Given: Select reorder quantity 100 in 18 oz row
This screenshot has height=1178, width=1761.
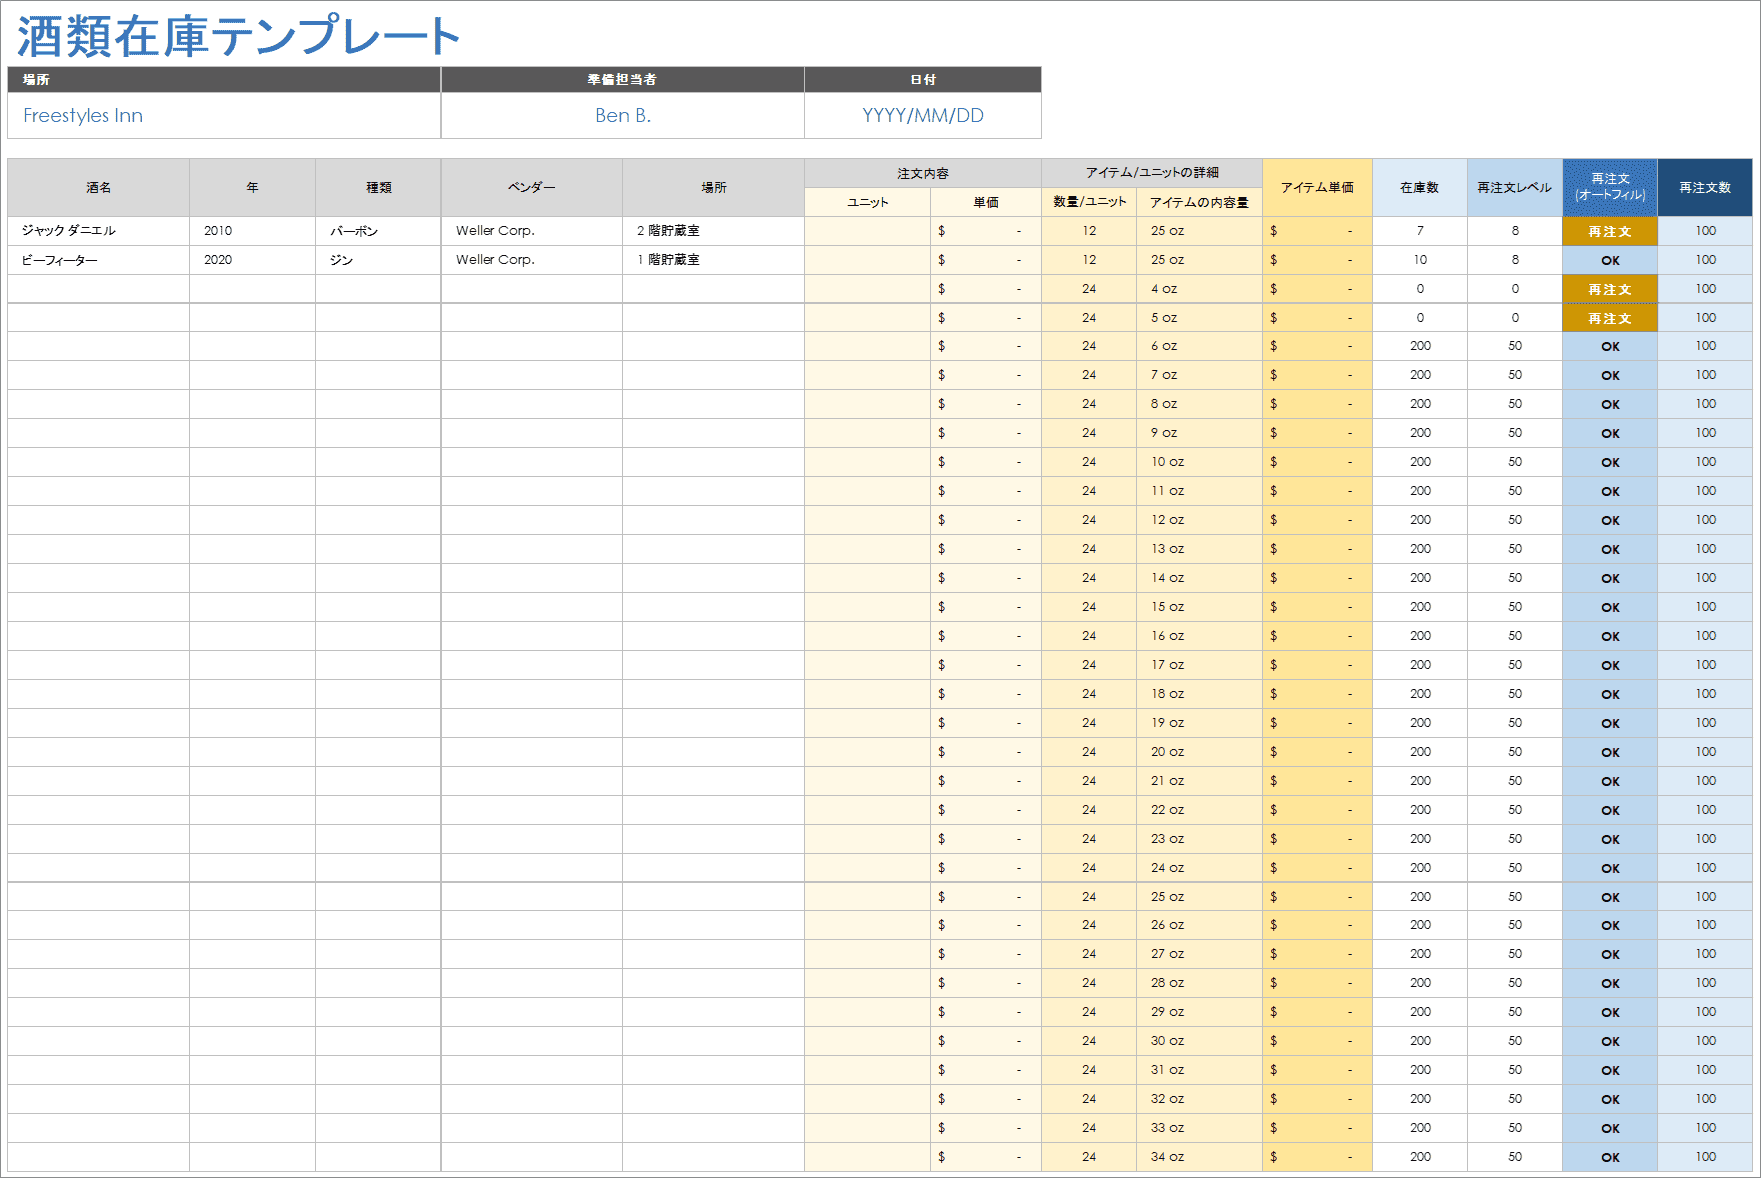Looking at the screenshot, I should pyautogui.click(x=1705, y=694).
